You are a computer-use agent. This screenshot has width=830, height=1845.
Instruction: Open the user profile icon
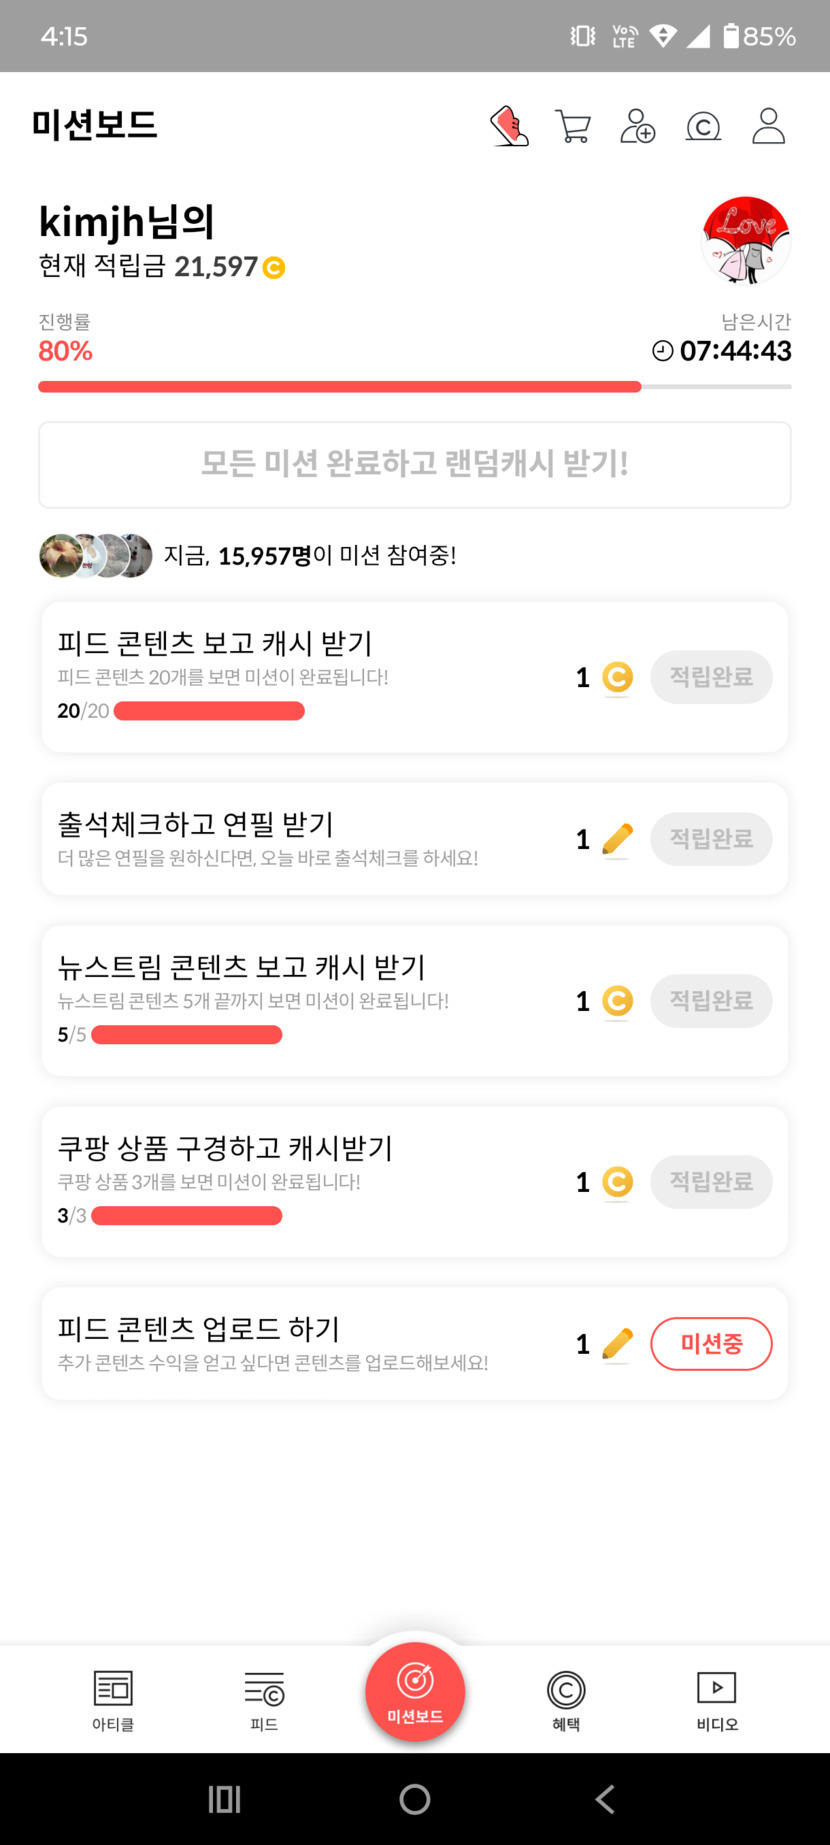click(x=768, y=127)
